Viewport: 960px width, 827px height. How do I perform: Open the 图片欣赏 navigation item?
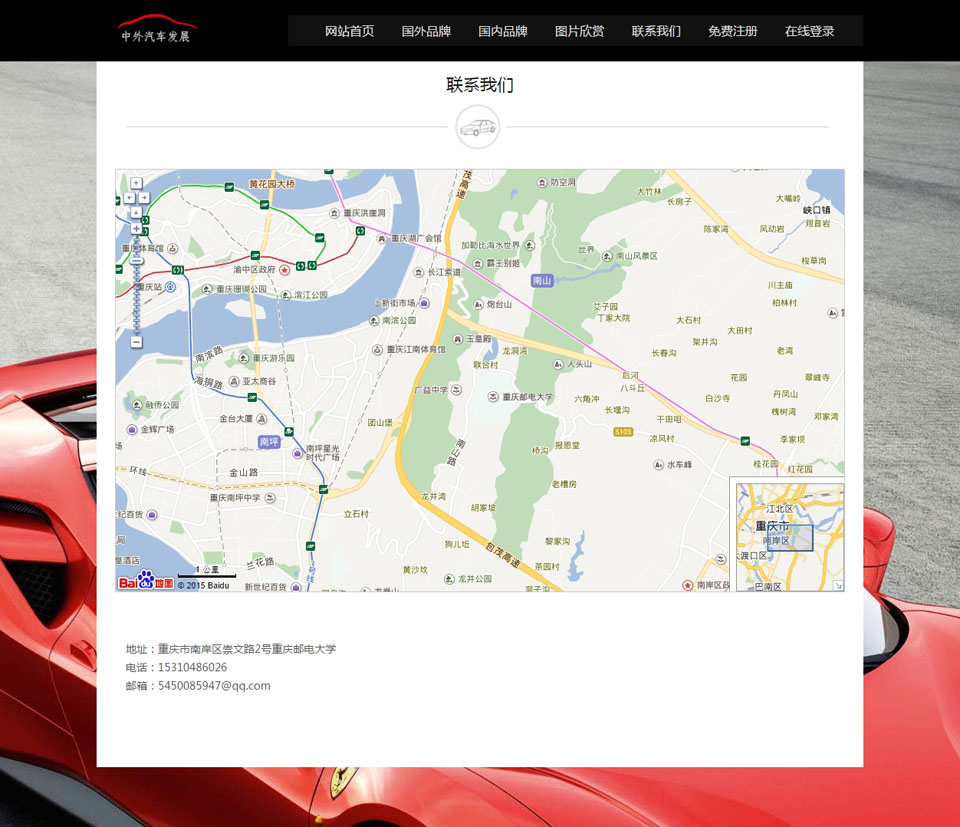(x=579, y=31)
